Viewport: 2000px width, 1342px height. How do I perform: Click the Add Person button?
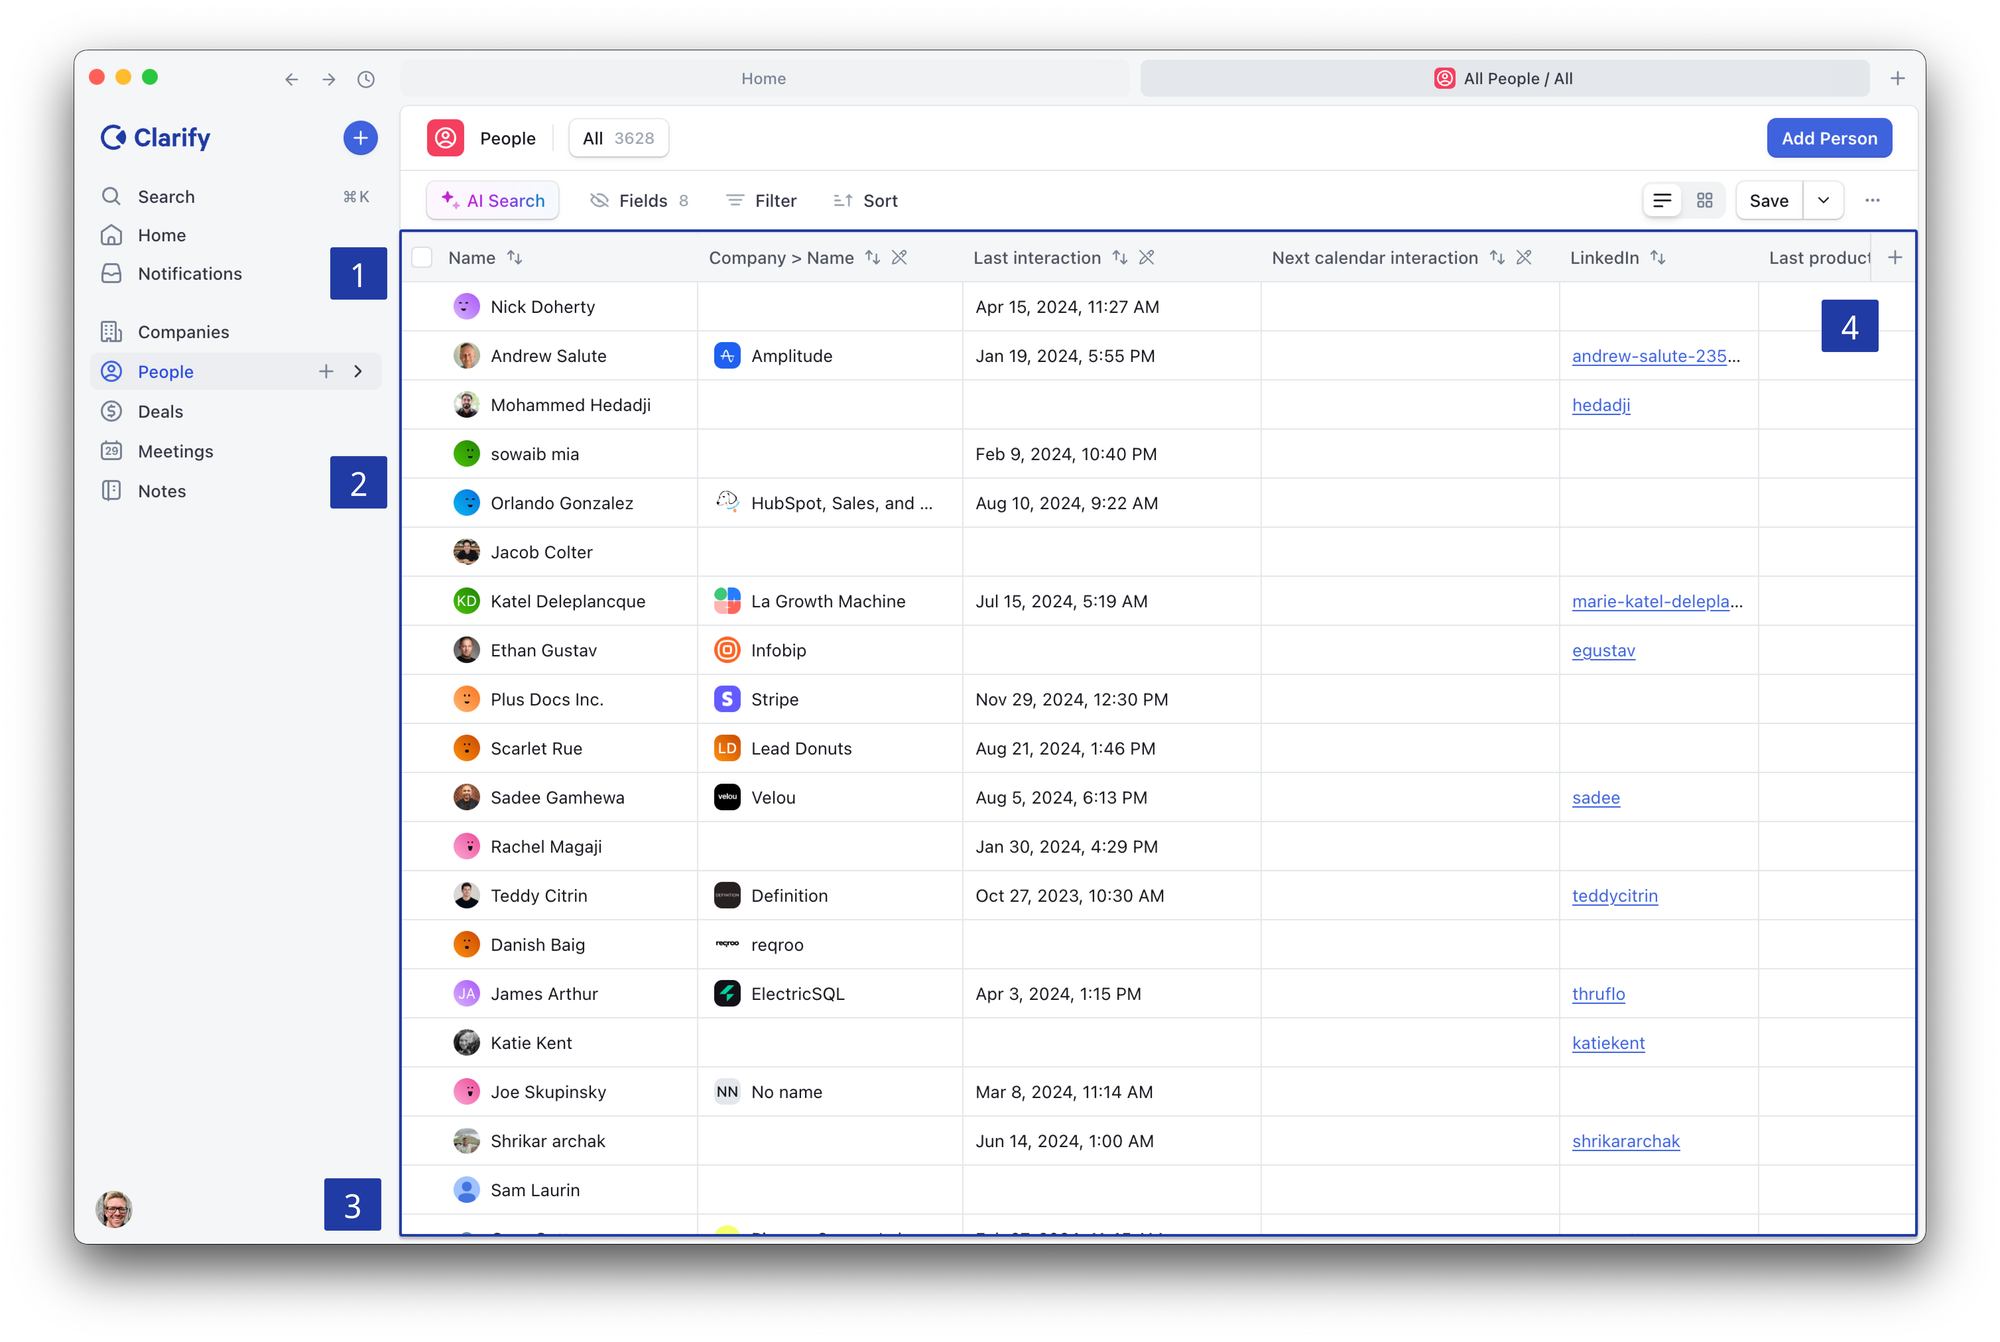(x=1828, y=138)
